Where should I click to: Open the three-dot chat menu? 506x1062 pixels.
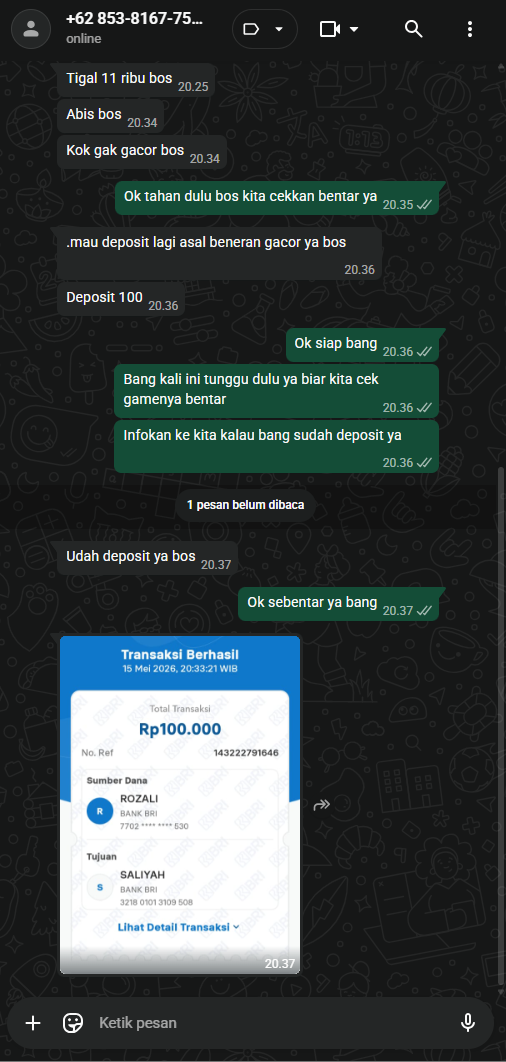click(469, 28)
